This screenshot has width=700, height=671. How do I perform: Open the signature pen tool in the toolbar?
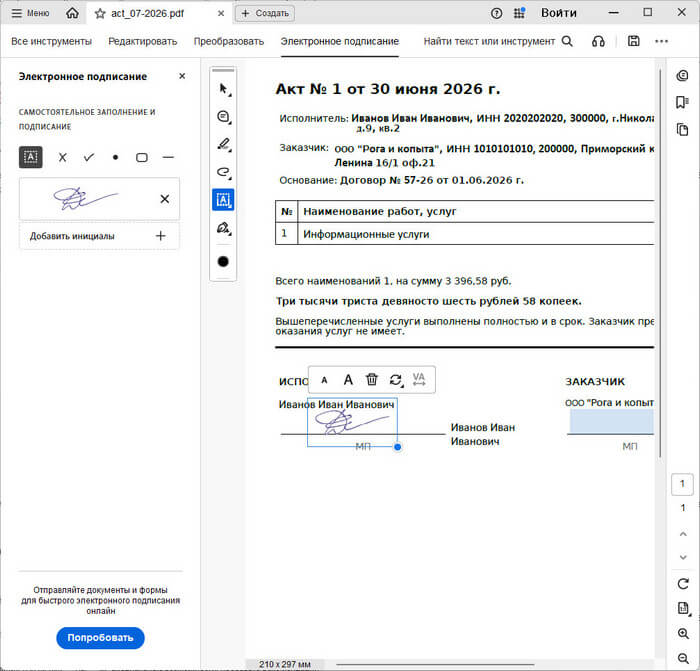click(x=223, y=228)
